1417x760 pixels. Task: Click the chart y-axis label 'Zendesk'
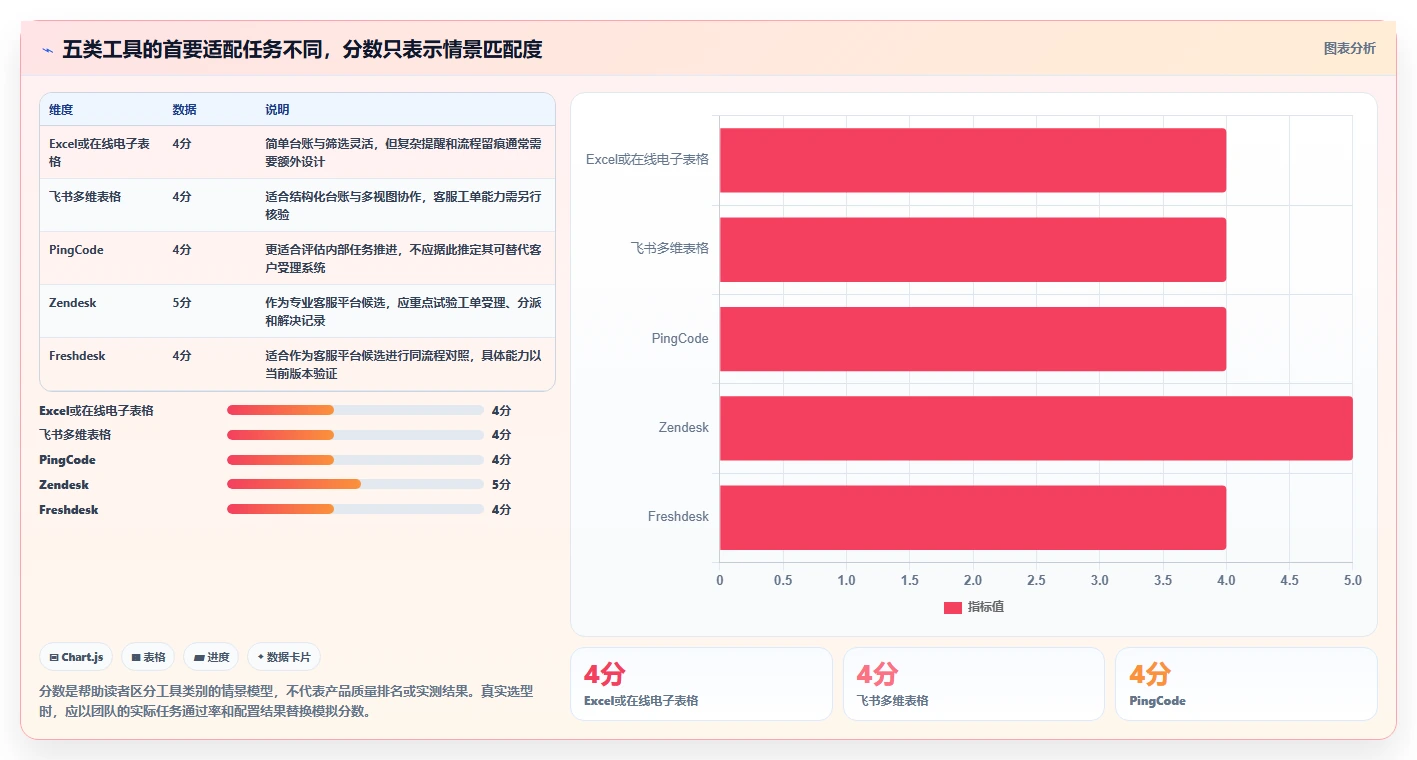coord(683,427)
